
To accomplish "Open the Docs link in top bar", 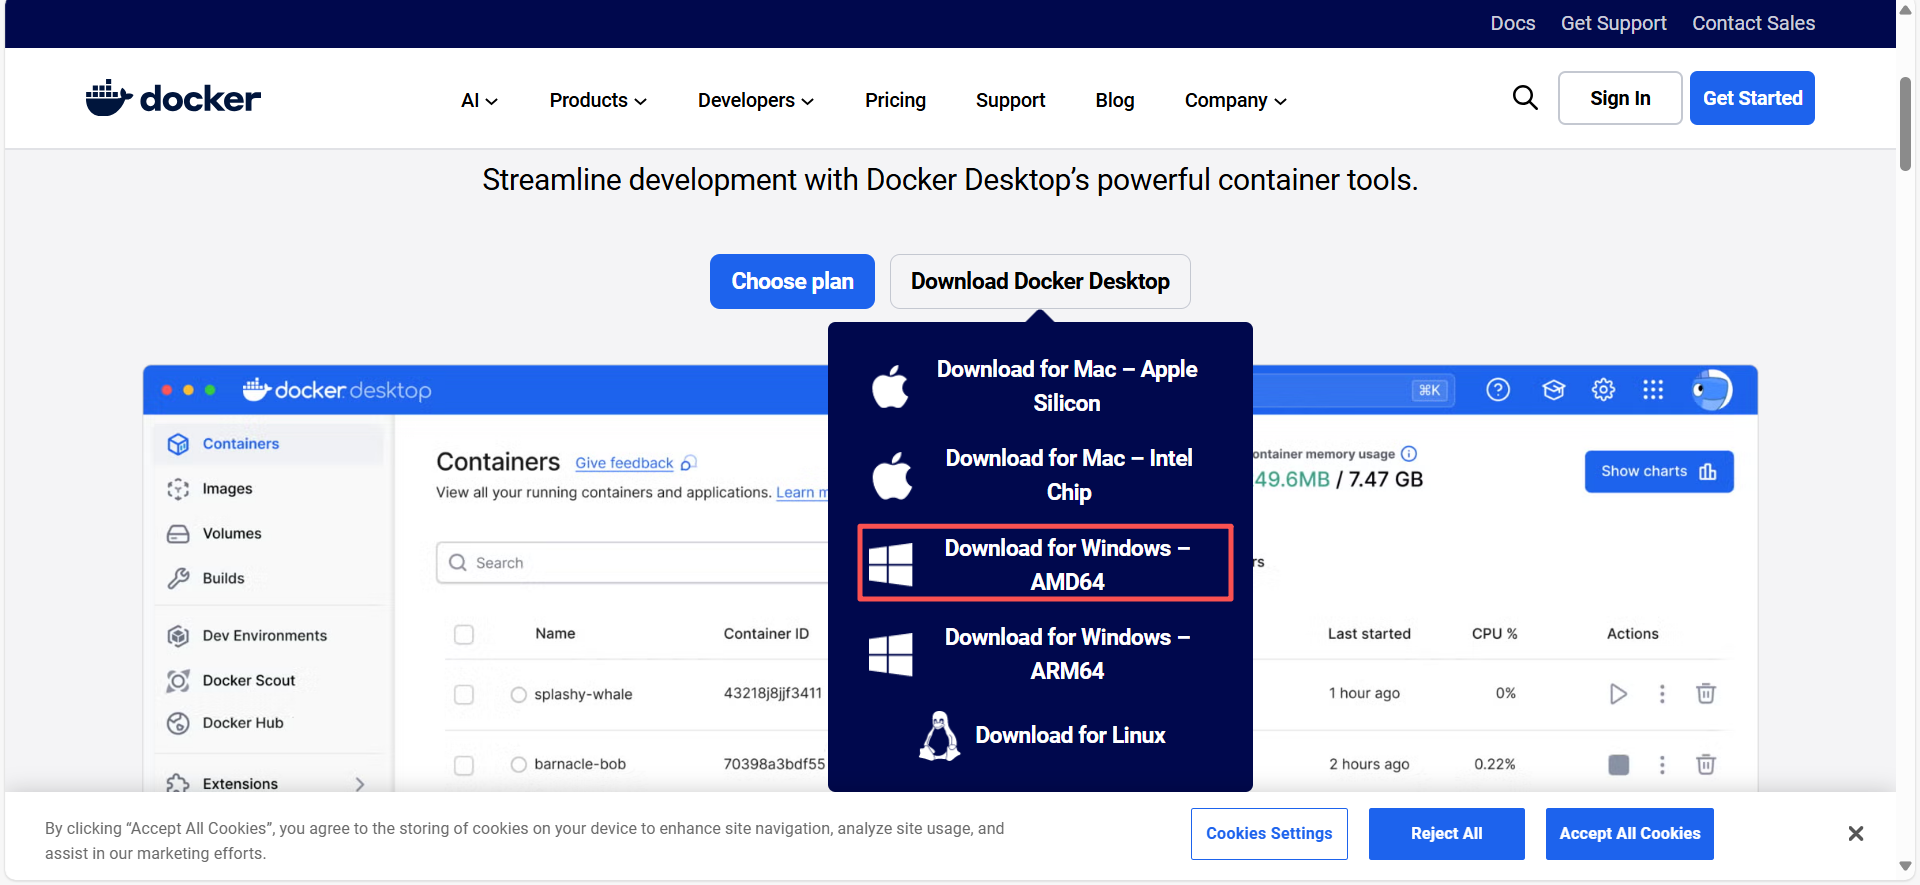I will click(x=1513, y=23).
